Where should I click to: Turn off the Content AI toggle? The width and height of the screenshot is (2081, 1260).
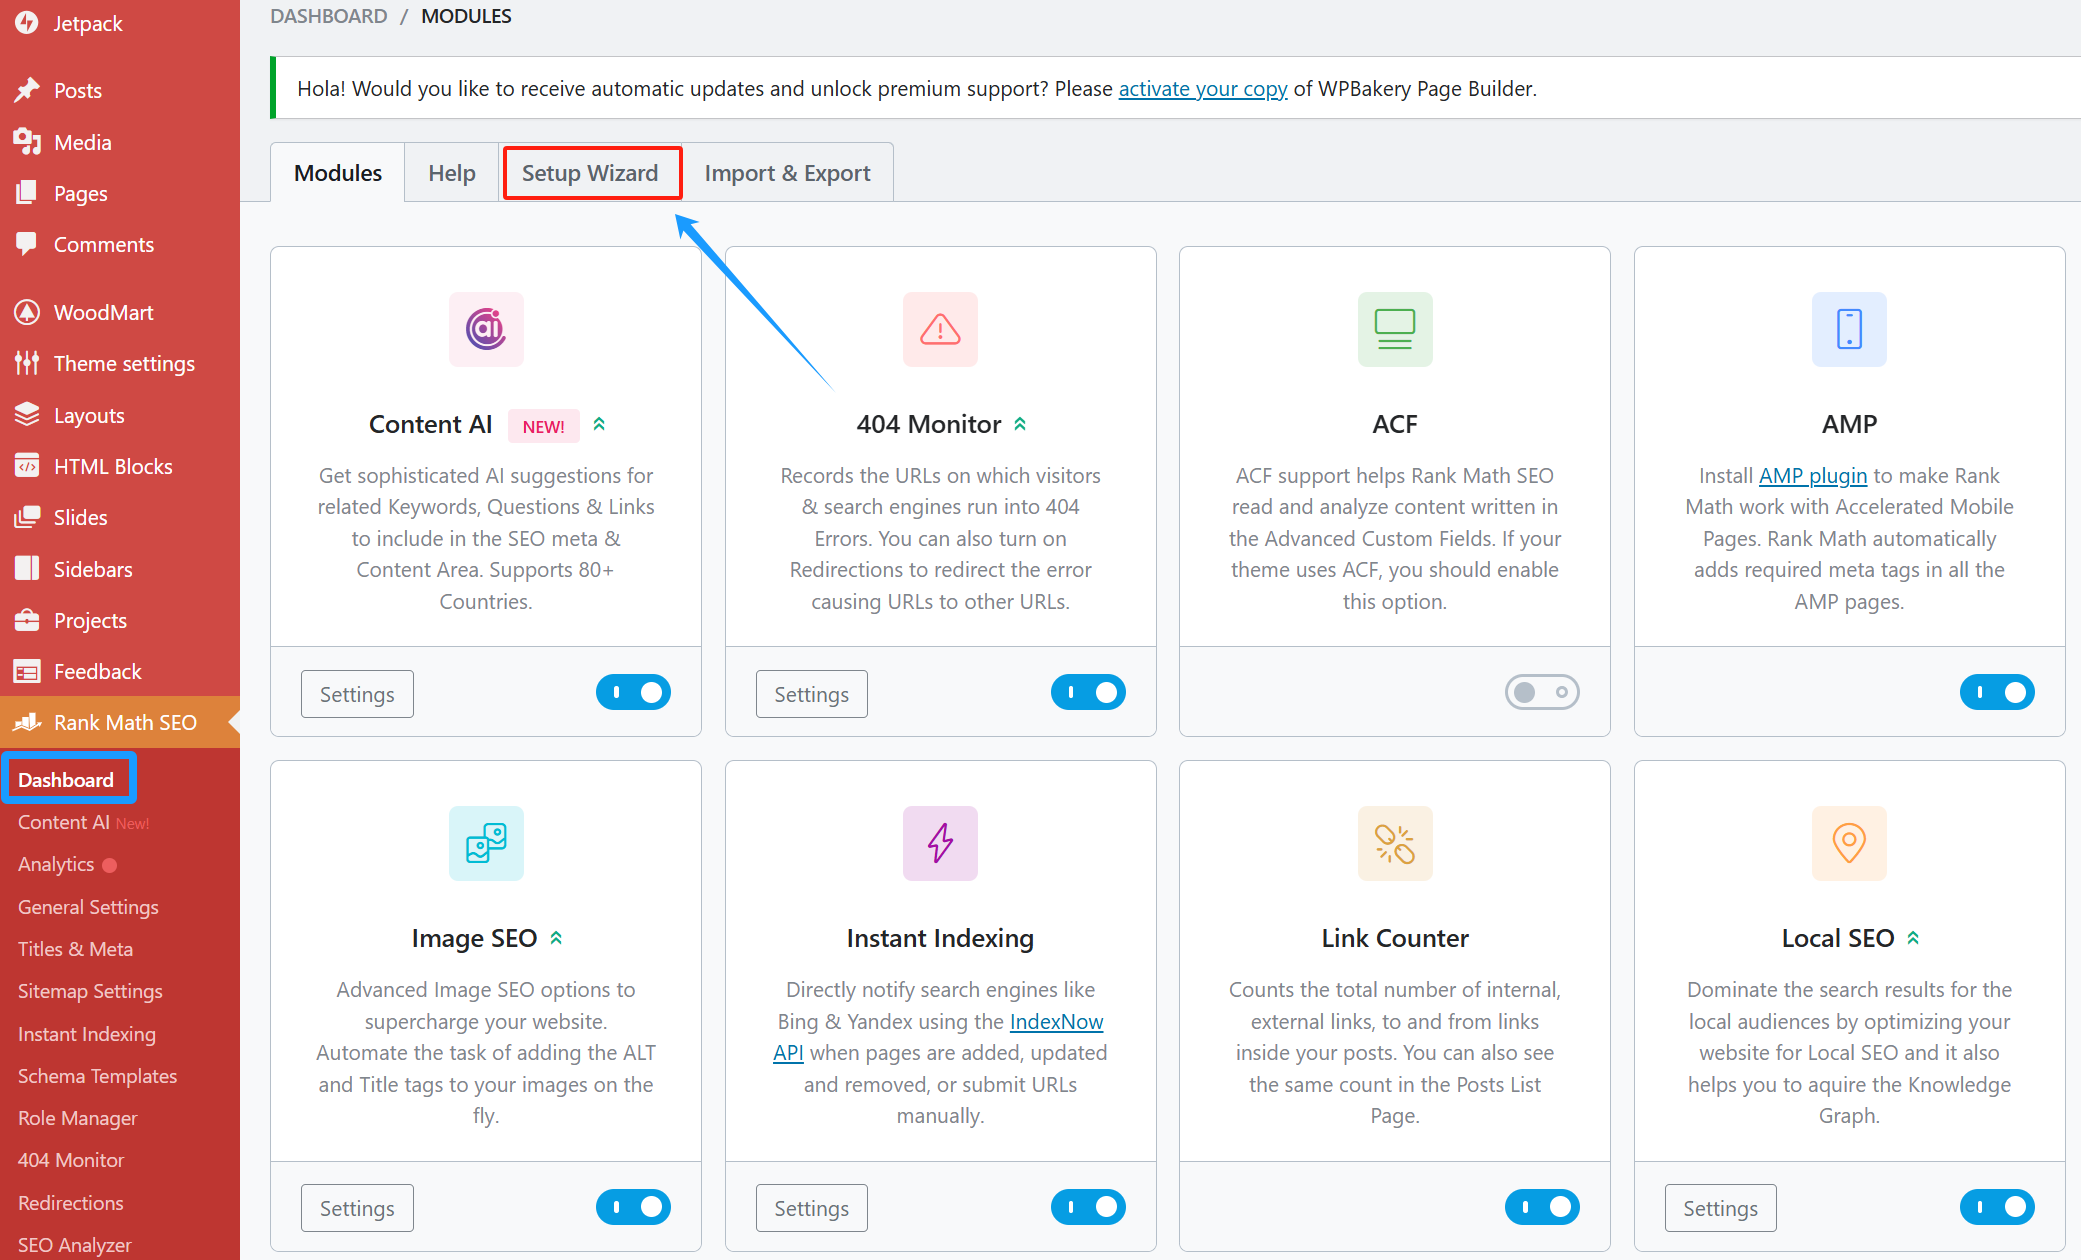coord(633,692)
